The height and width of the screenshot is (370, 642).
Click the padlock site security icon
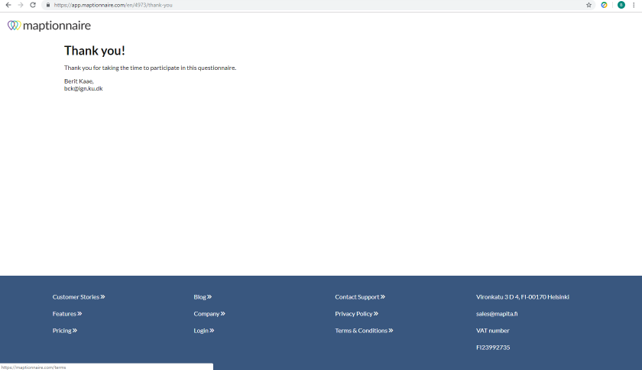[48, 5]
